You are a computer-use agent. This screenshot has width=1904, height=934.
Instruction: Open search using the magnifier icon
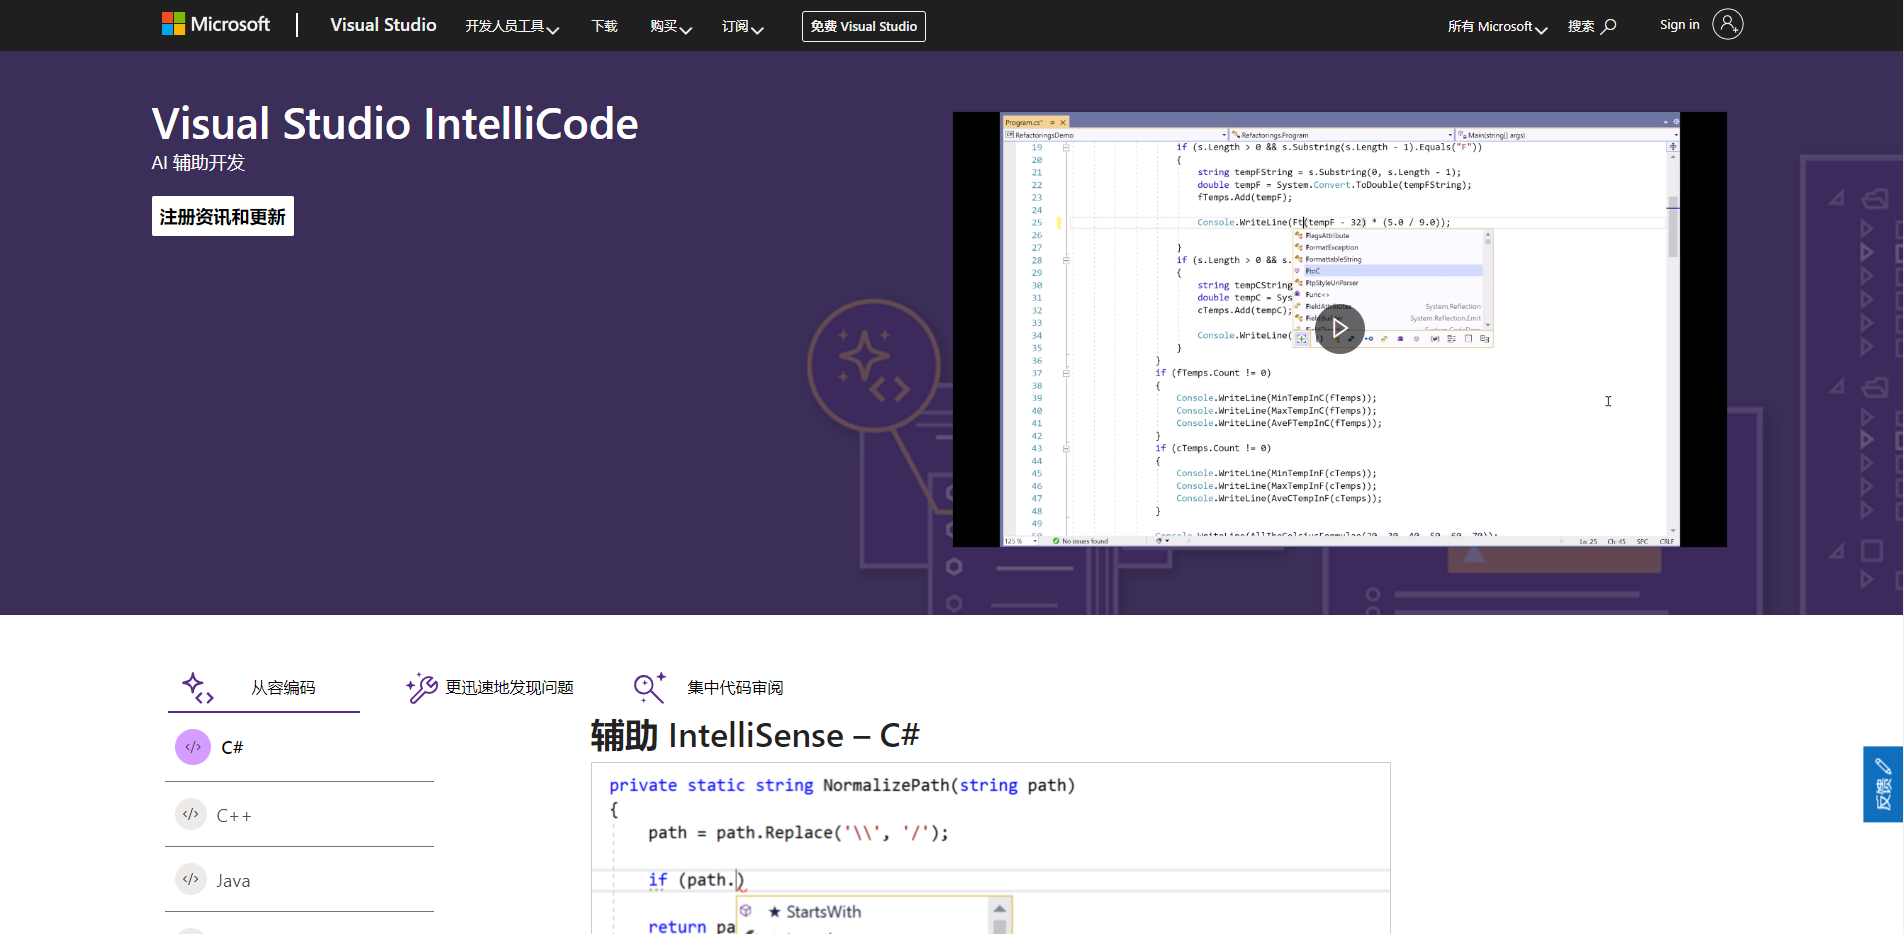[1610, 25]
